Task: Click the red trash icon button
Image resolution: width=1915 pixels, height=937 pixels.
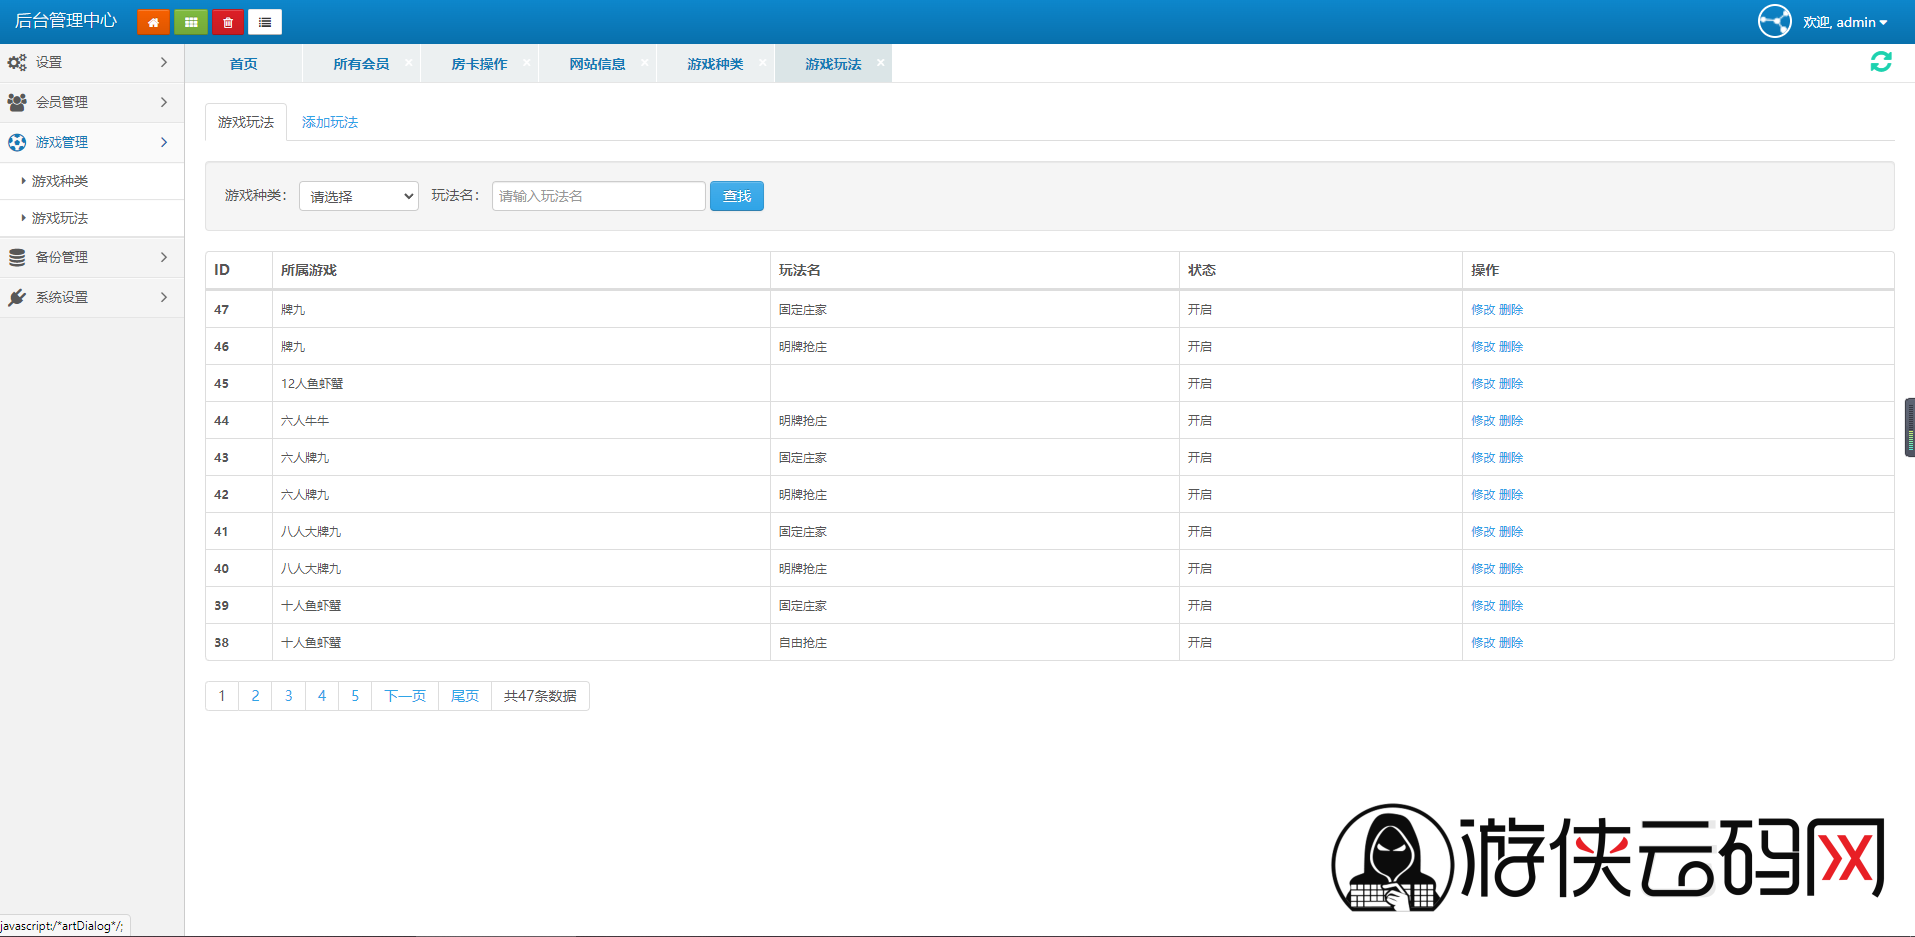Action: [228, 22]
